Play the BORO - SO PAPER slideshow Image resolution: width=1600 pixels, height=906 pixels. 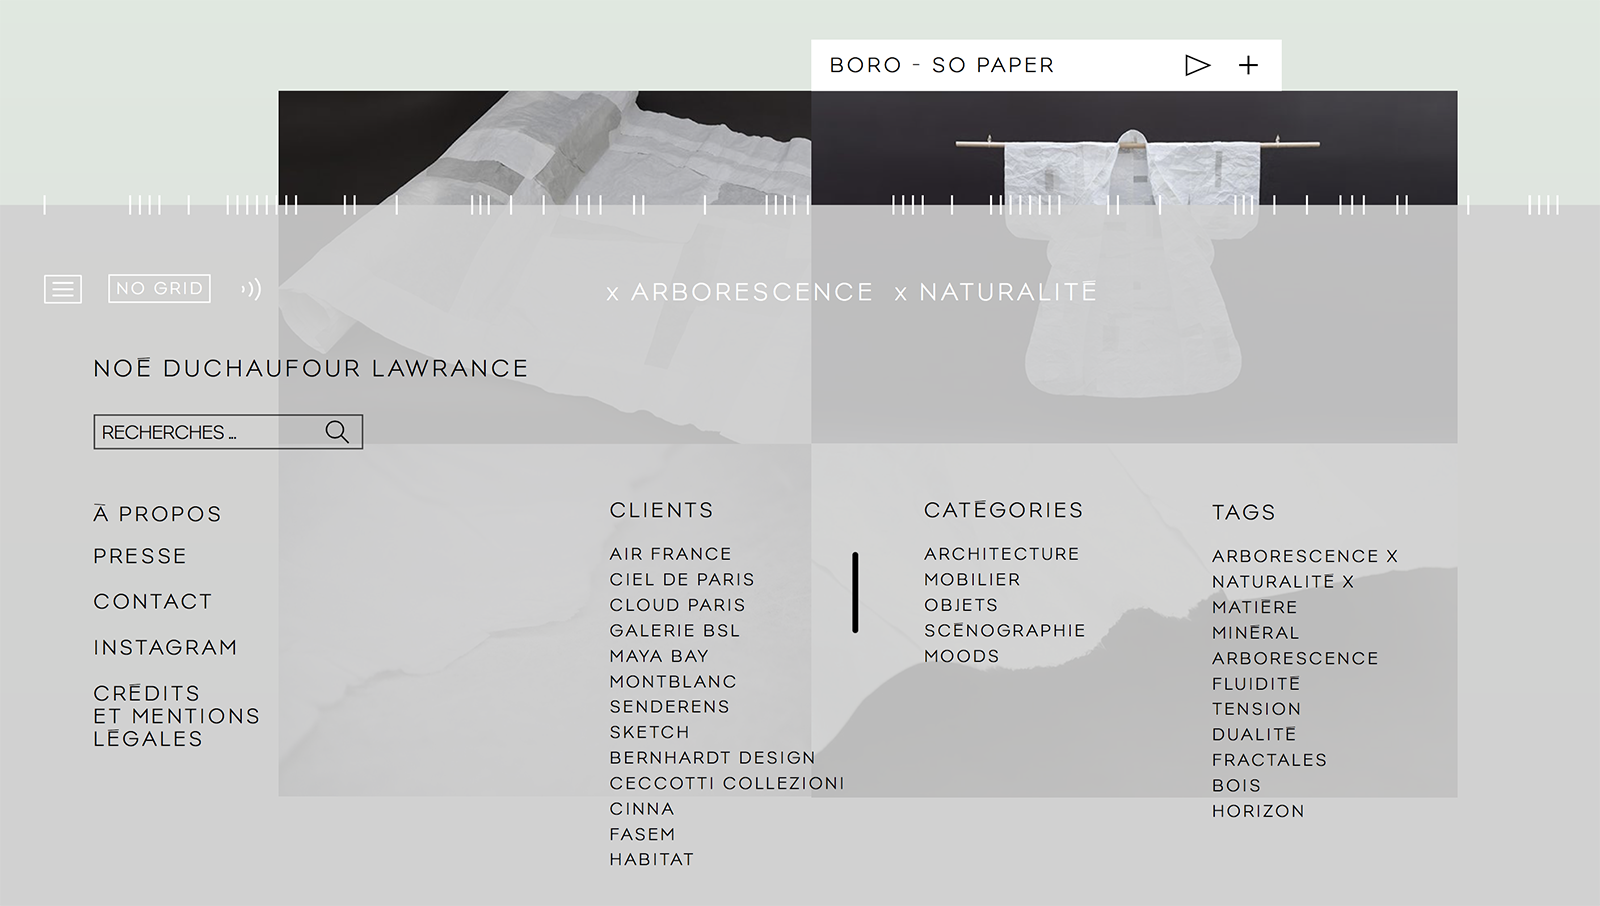point(1197,65)
